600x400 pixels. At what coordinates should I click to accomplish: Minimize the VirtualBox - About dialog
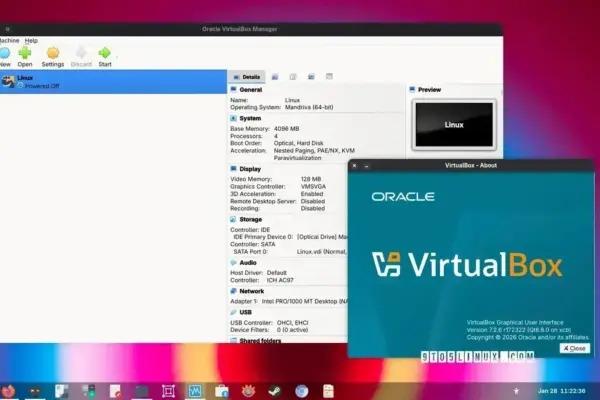(366, 166)
